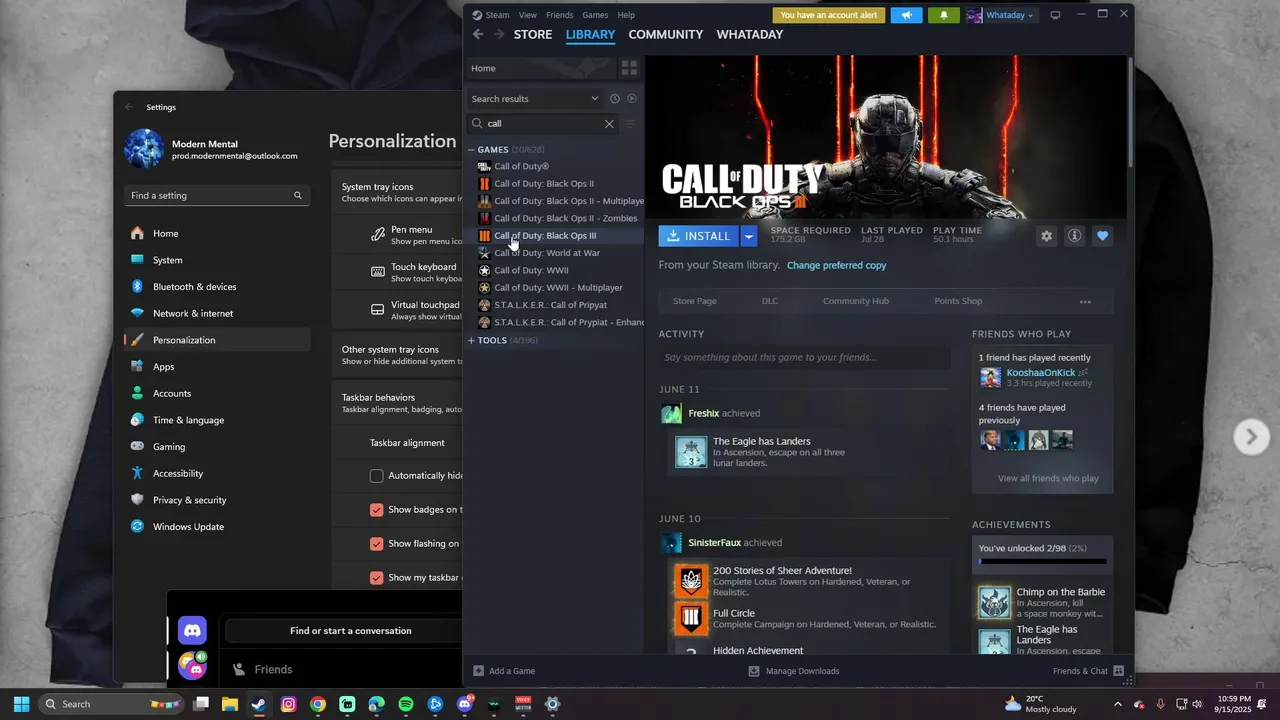The image size is (1280, 720).
Task: Click the Windows Start button
Action: (21, 704)
